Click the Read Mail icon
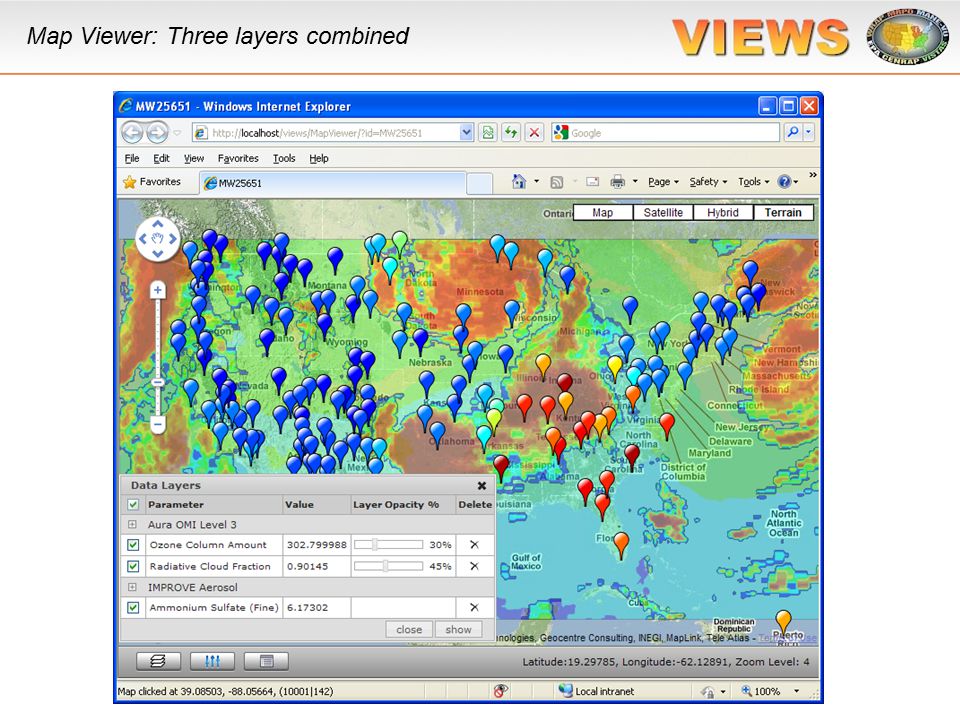The width and height of the screenshot is (960, 720). 592,182
